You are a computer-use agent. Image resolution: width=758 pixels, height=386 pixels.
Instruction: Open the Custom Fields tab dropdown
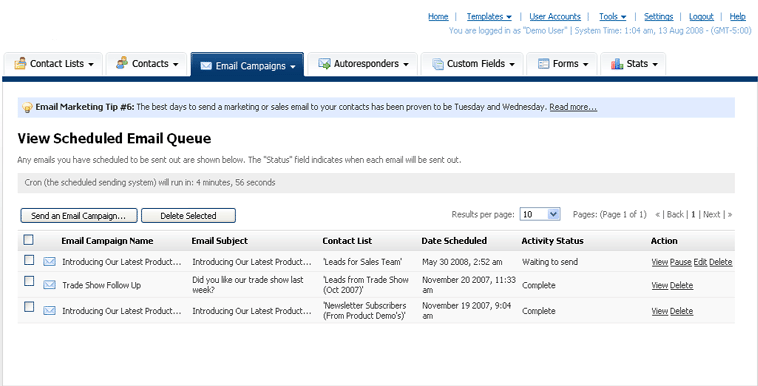511,64
